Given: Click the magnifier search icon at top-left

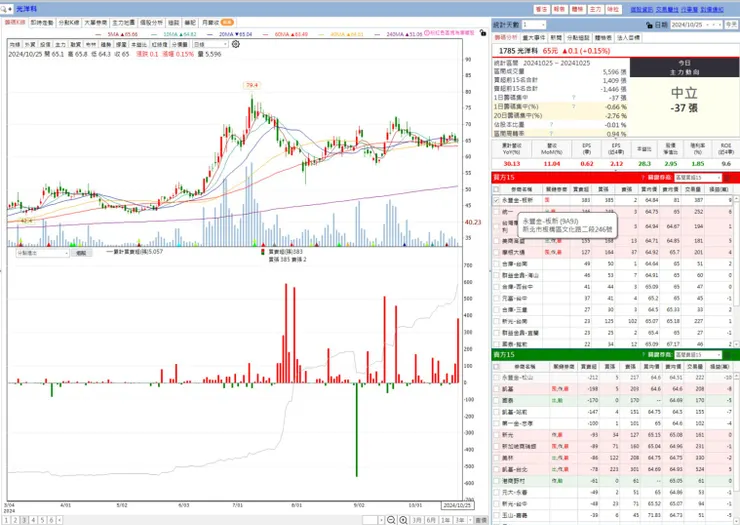Looking at the screenshot, I should click(x=4, y=9).
